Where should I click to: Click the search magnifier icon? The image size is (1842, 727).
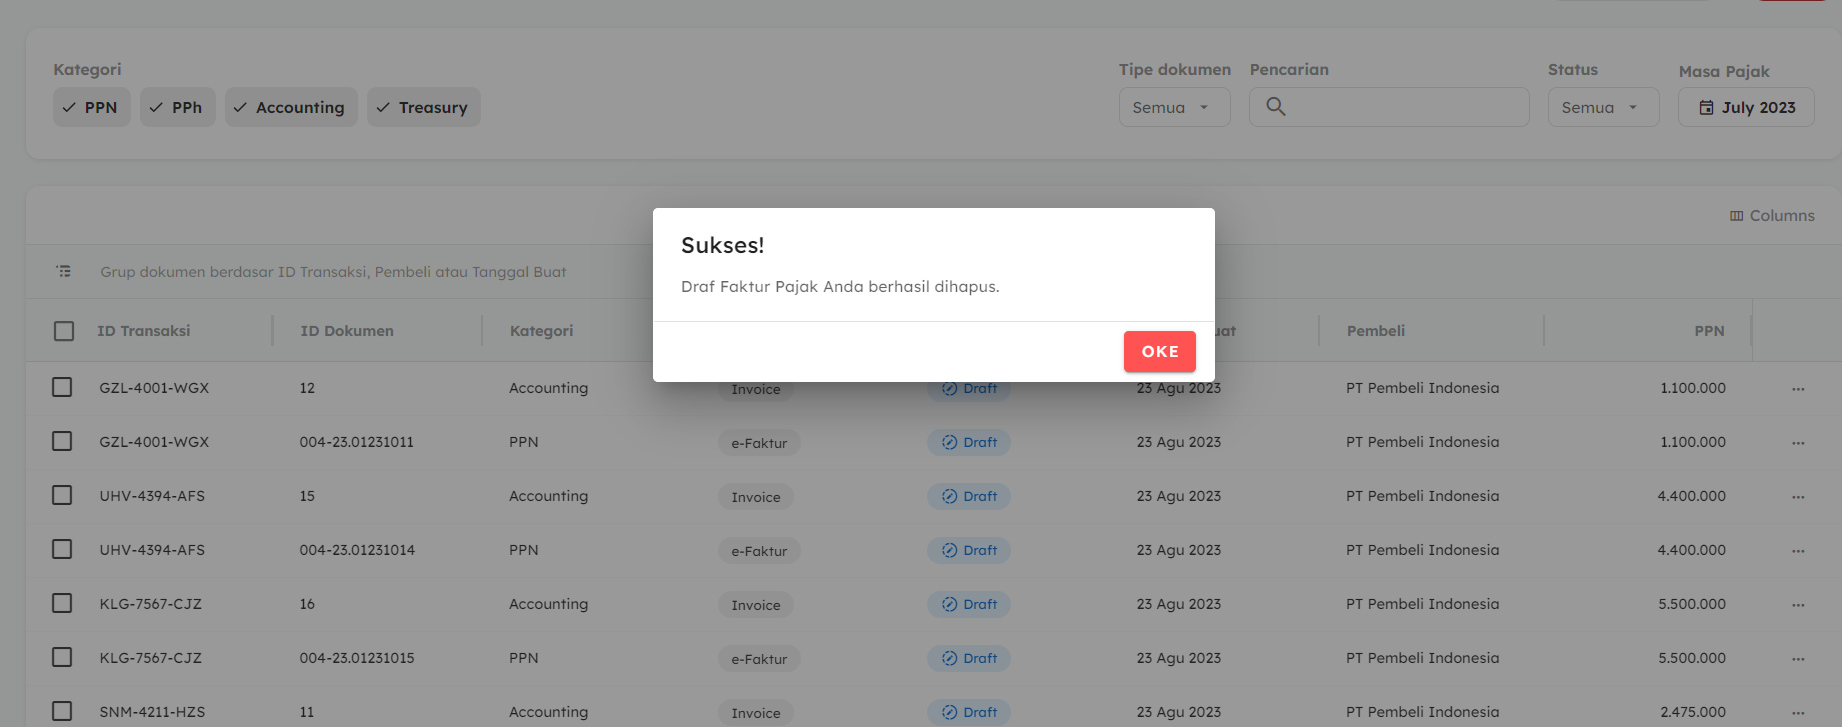pyautogui.click(x=1275, y=107)
